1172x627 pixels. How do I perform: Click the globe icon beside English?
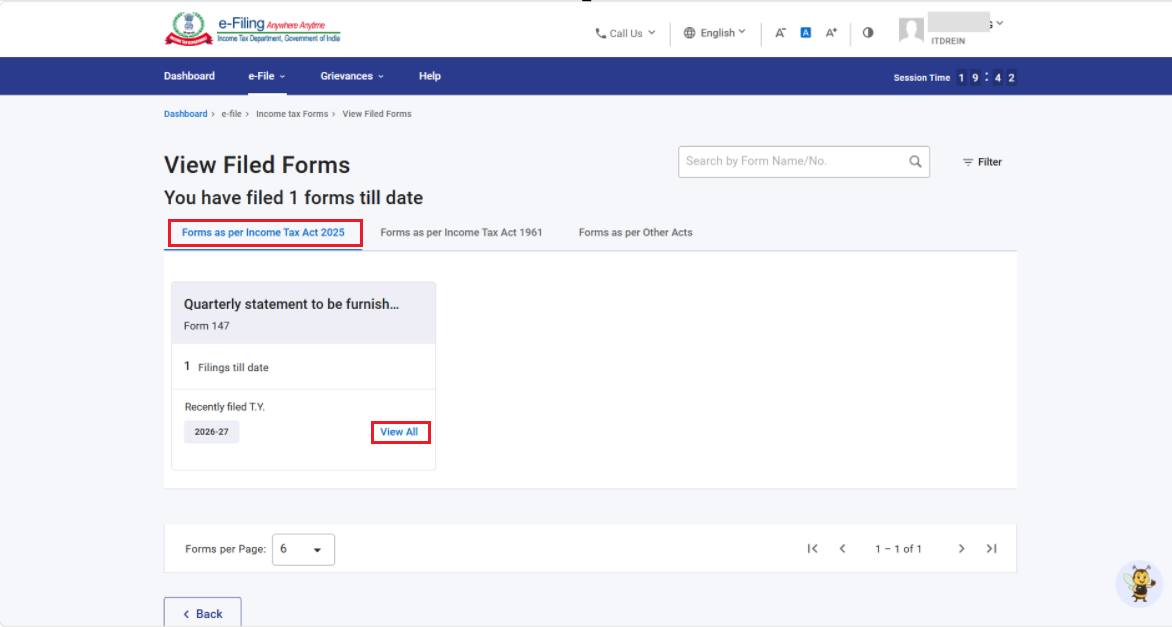tap(689, 33)
